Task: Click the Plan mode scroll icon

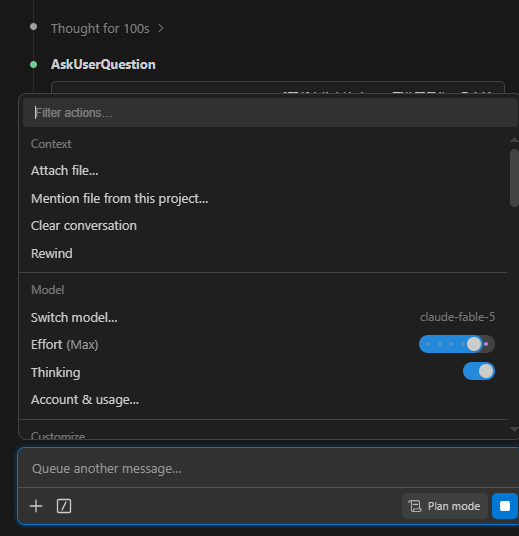Action: [x=415, y=506]
